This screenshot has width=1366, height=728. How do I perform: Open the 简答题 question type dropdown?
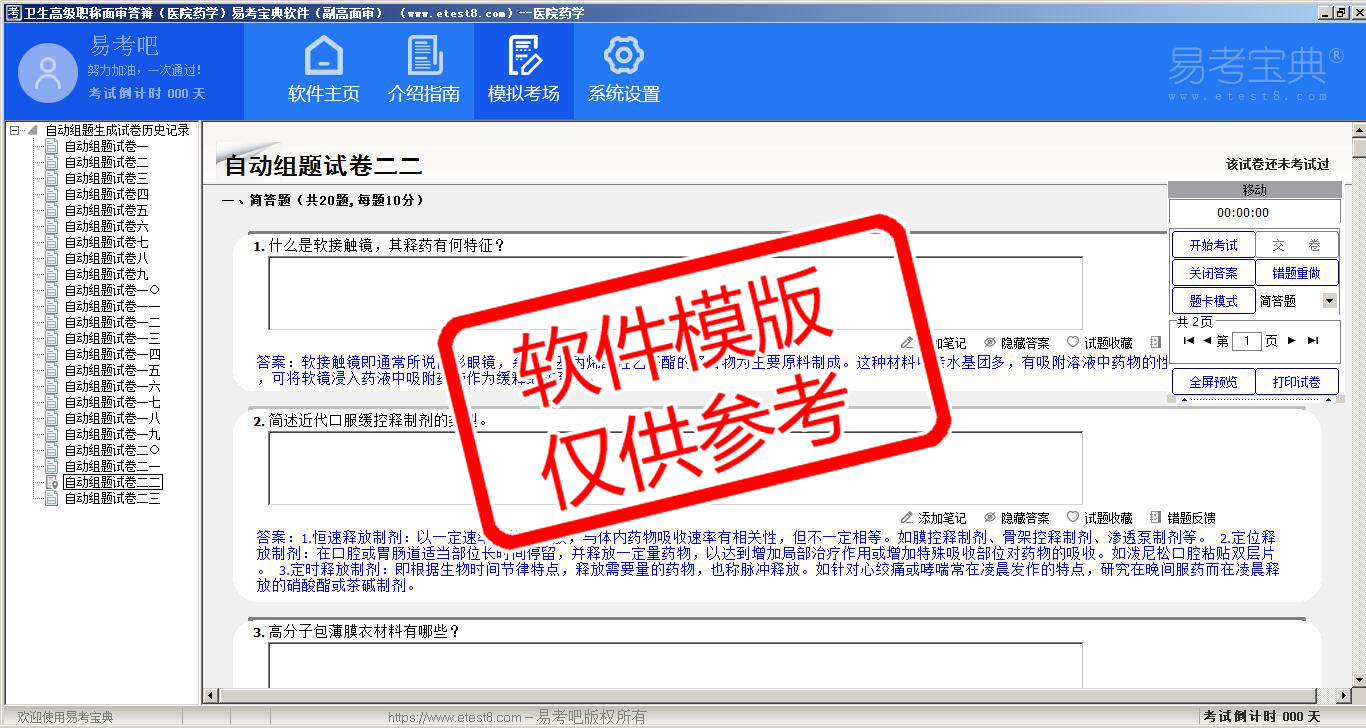point(1329,301)
